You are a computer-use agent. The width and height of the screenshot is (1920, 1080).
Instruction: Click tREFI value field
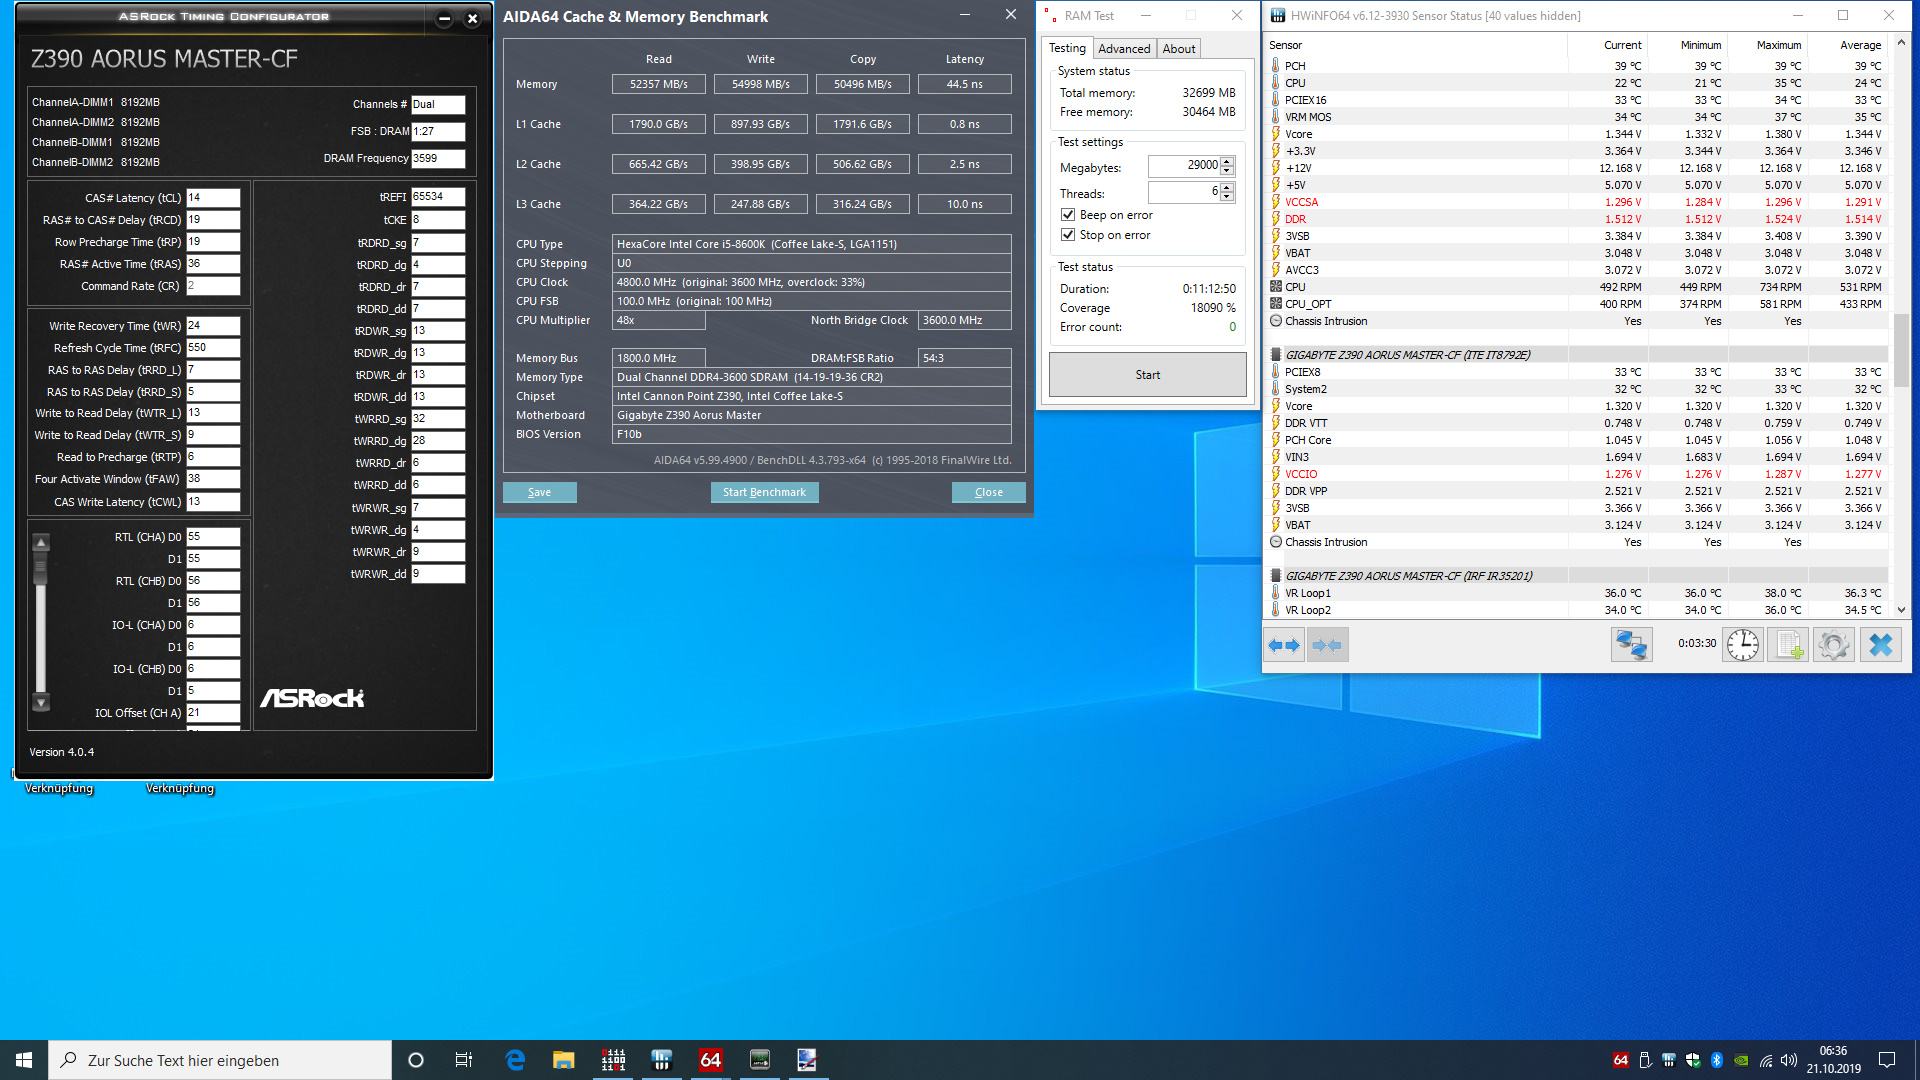pyautogui.click(x=438, y=197)
